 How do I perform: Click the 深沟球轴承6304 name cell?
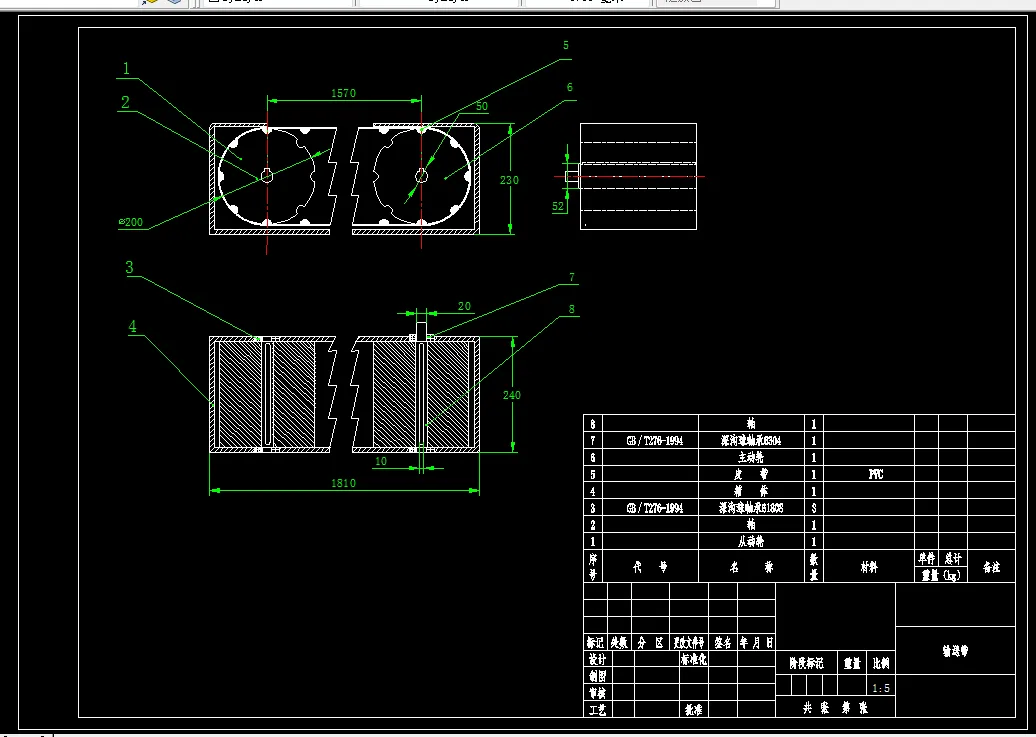coord(751,440)
